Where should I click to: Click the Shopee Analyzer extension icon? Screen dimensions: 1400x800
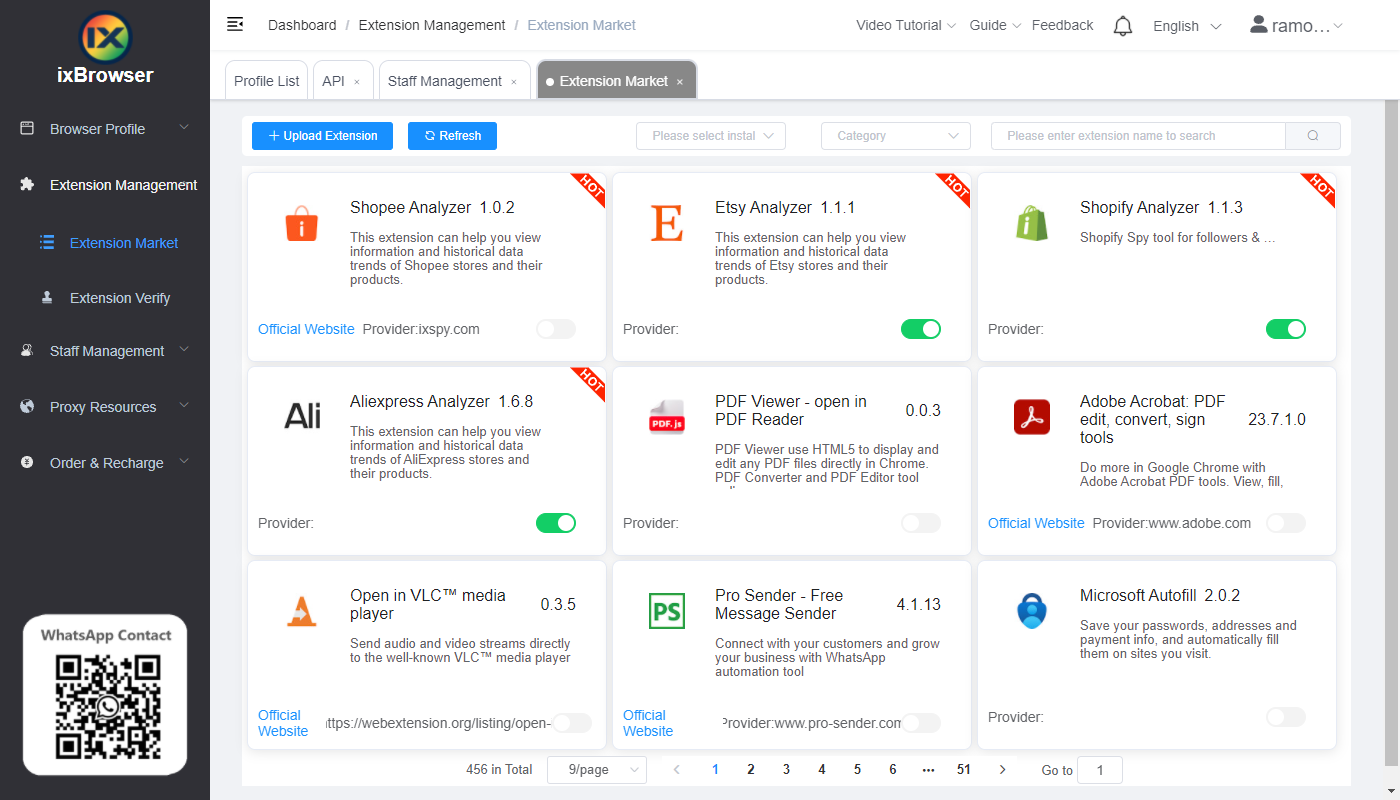coord(301,224)
